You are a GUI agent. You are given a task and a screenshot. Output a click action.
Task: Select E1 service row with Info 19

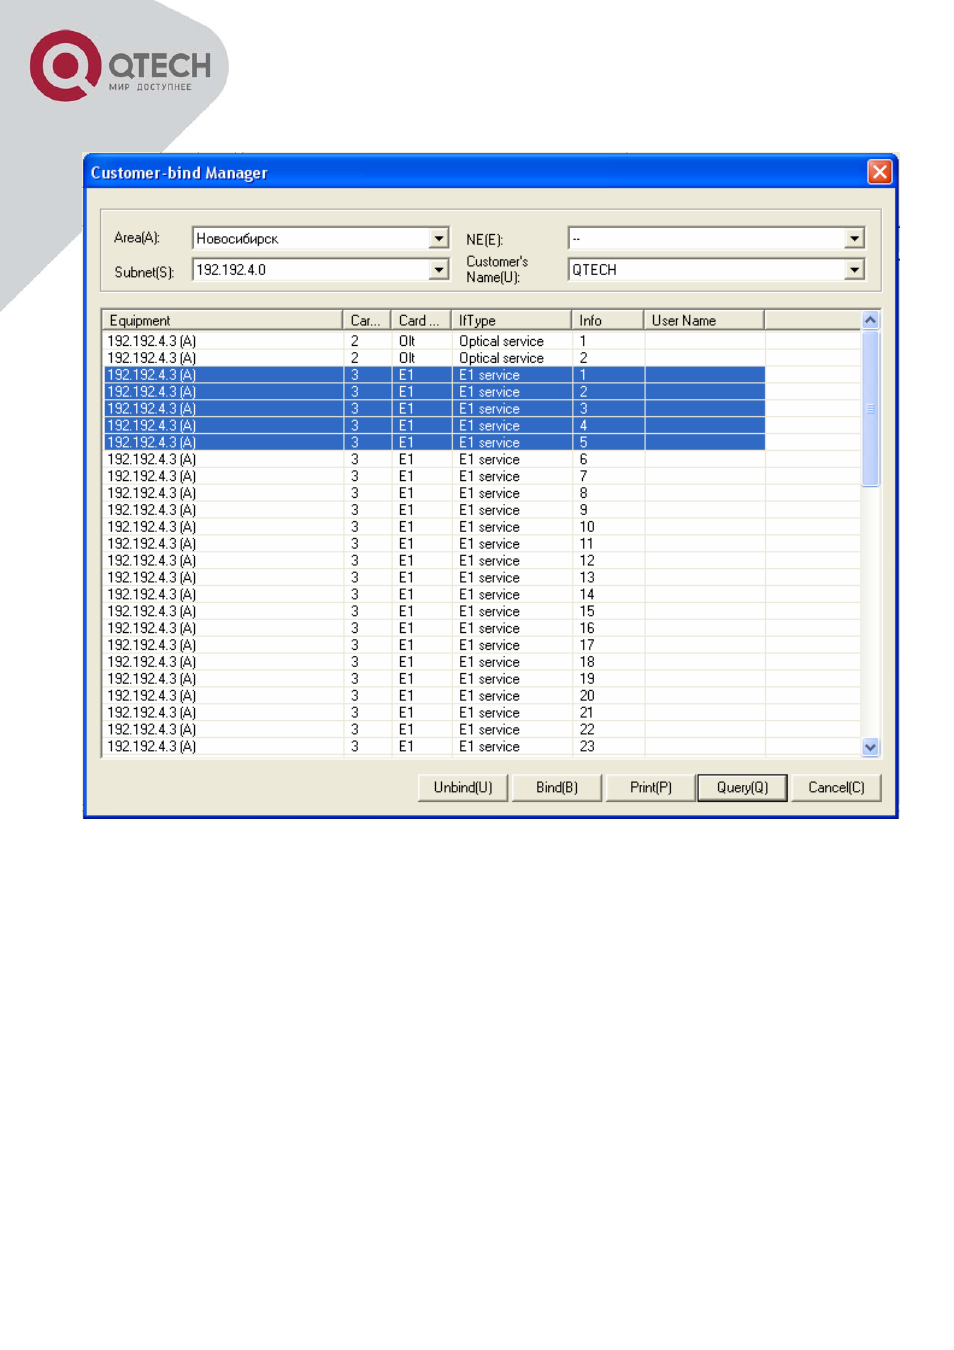[434, 679]
